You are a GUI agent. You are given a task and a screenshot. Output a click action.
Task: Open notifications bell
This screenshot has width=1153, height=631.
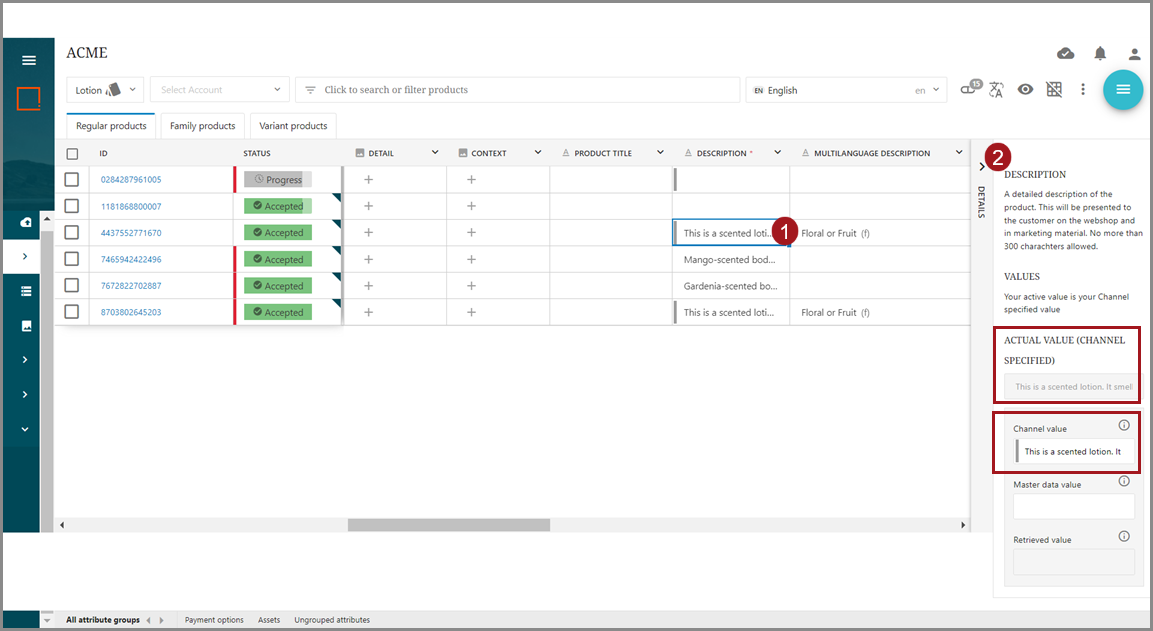[x=1100, y=54]
